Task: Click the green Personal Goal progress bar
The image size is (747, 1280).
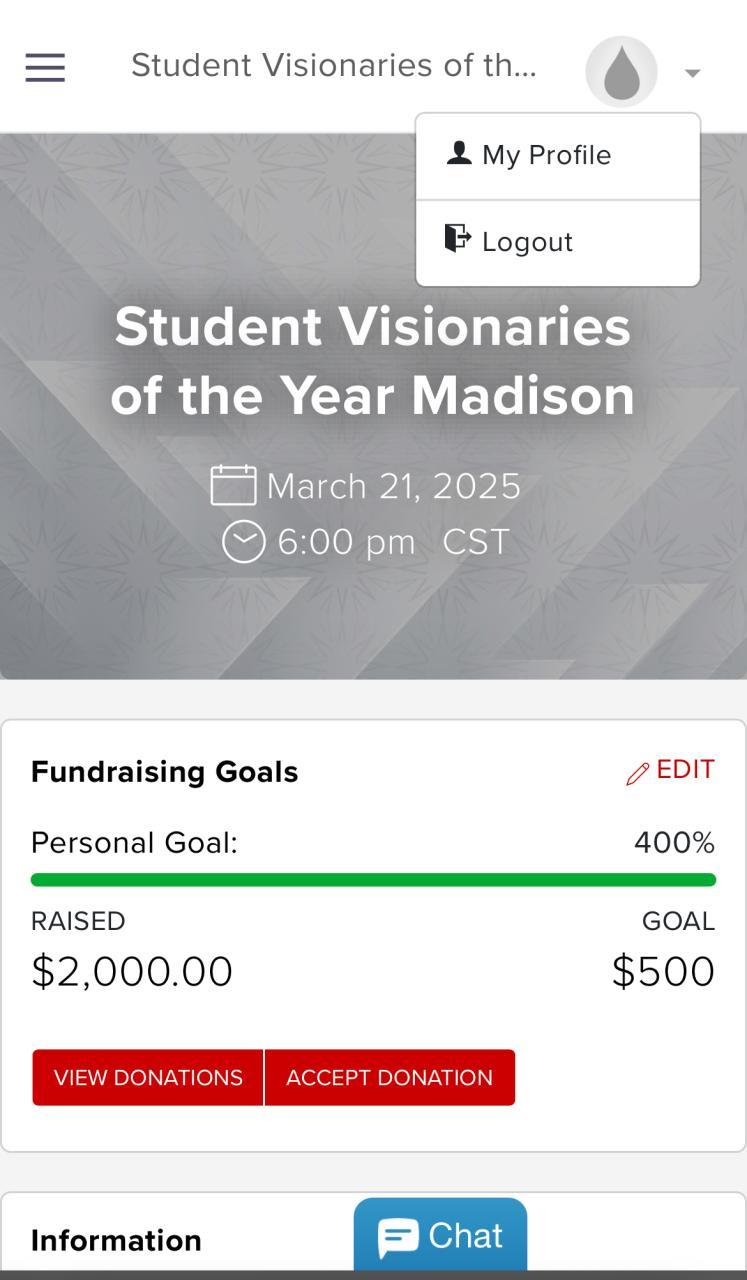Action: (x=373, y=880)
